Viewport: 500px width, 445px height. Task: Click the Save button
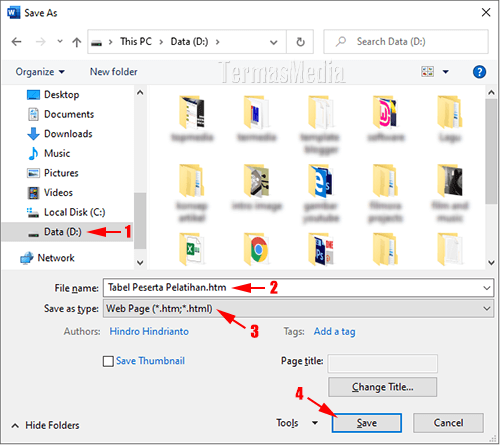pyautogui.click(x=367, y=423)
